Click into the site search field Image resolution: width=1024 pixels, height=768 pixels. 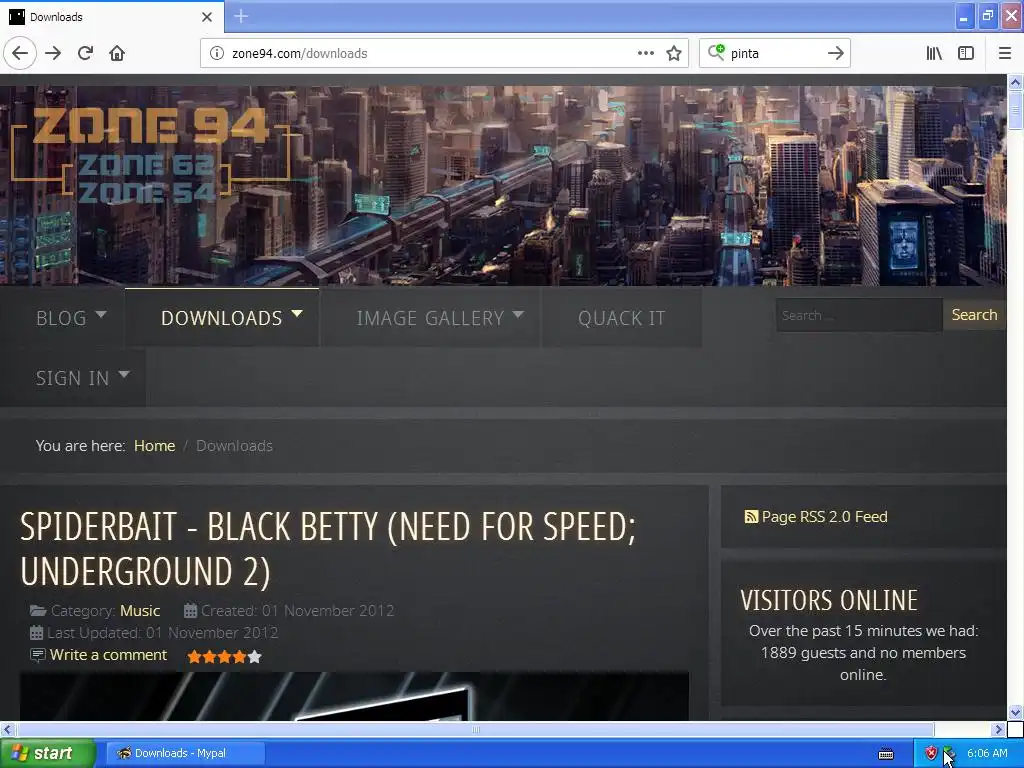tap(859, 315)
